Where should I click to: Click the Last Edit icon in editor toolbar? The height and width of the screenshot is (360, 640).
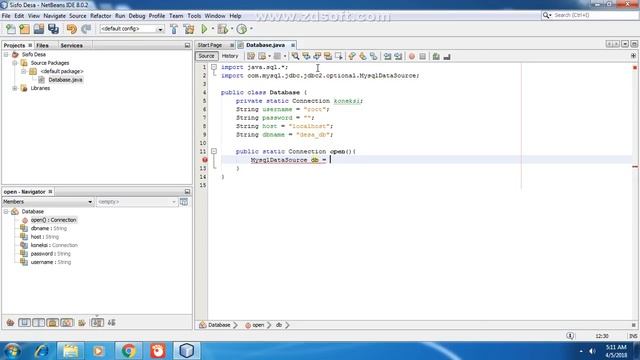[x=251, y=56]
